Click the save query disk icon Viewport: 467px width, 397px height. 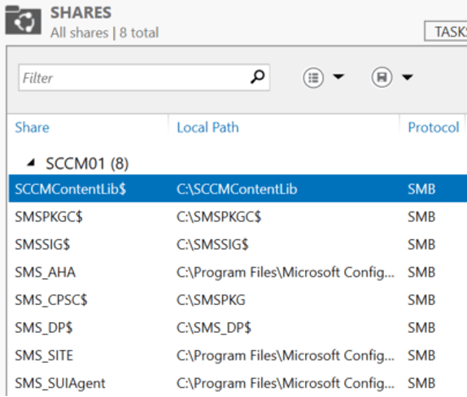382,77
